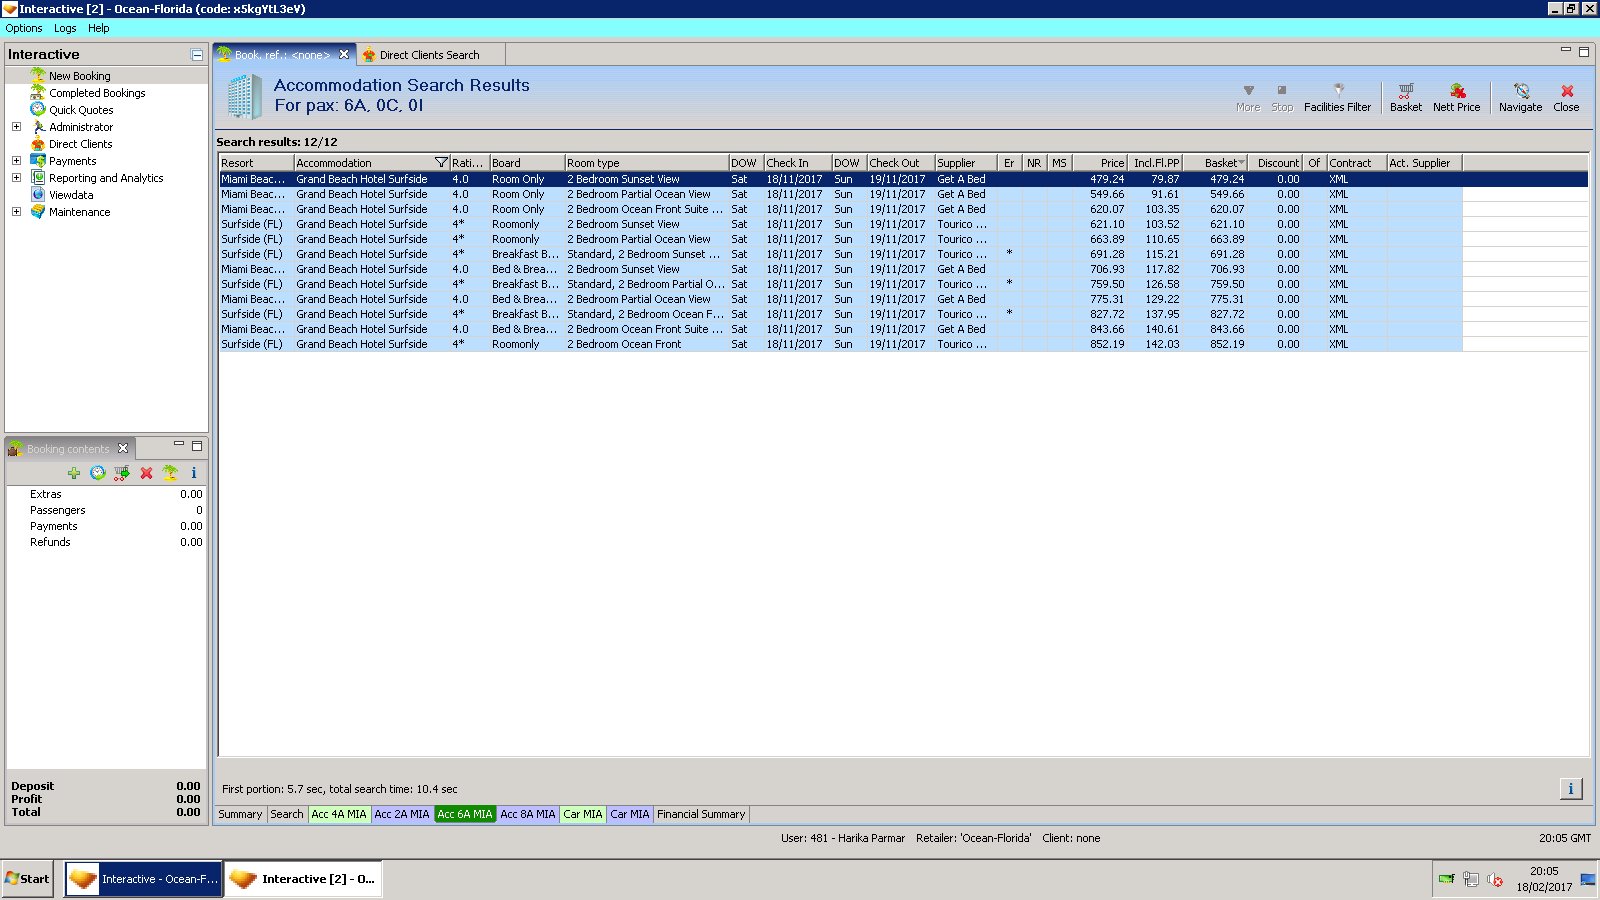Viewport: 1600px width, 900px height.
Task: Expand the Administrator tree node
Action: point(16,127)
